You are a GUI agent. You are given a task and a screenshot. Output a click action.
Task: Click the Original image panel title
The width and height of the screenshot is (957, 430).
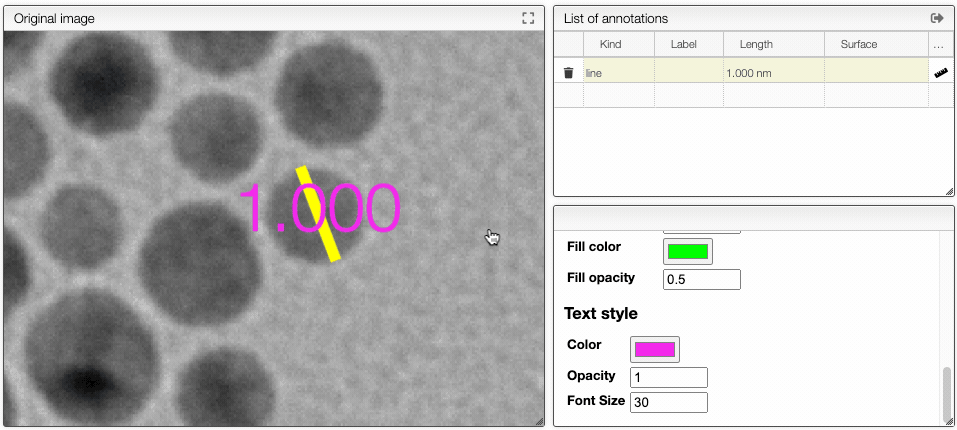point(54,18)
